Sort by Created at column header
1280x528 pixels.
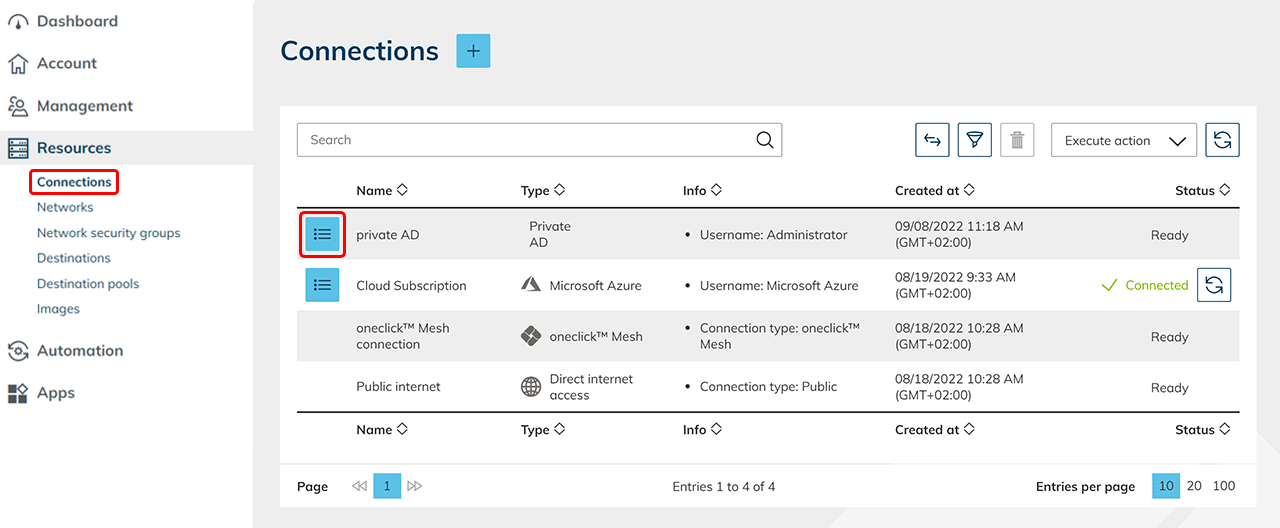click(934, 190)
